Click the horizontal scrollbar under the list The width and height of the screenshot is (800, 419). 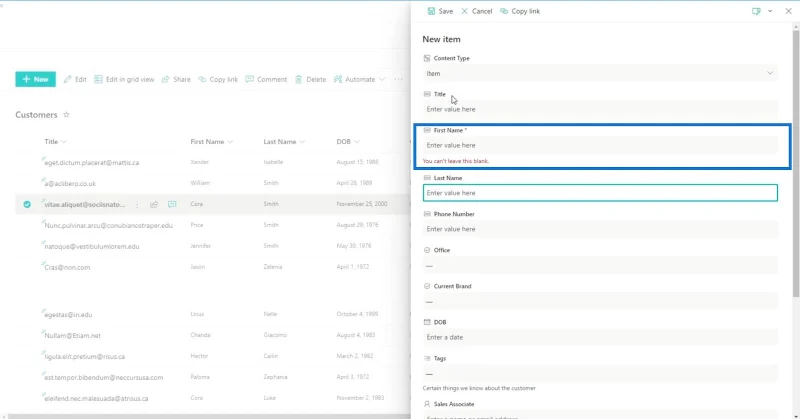pos(207,416)
